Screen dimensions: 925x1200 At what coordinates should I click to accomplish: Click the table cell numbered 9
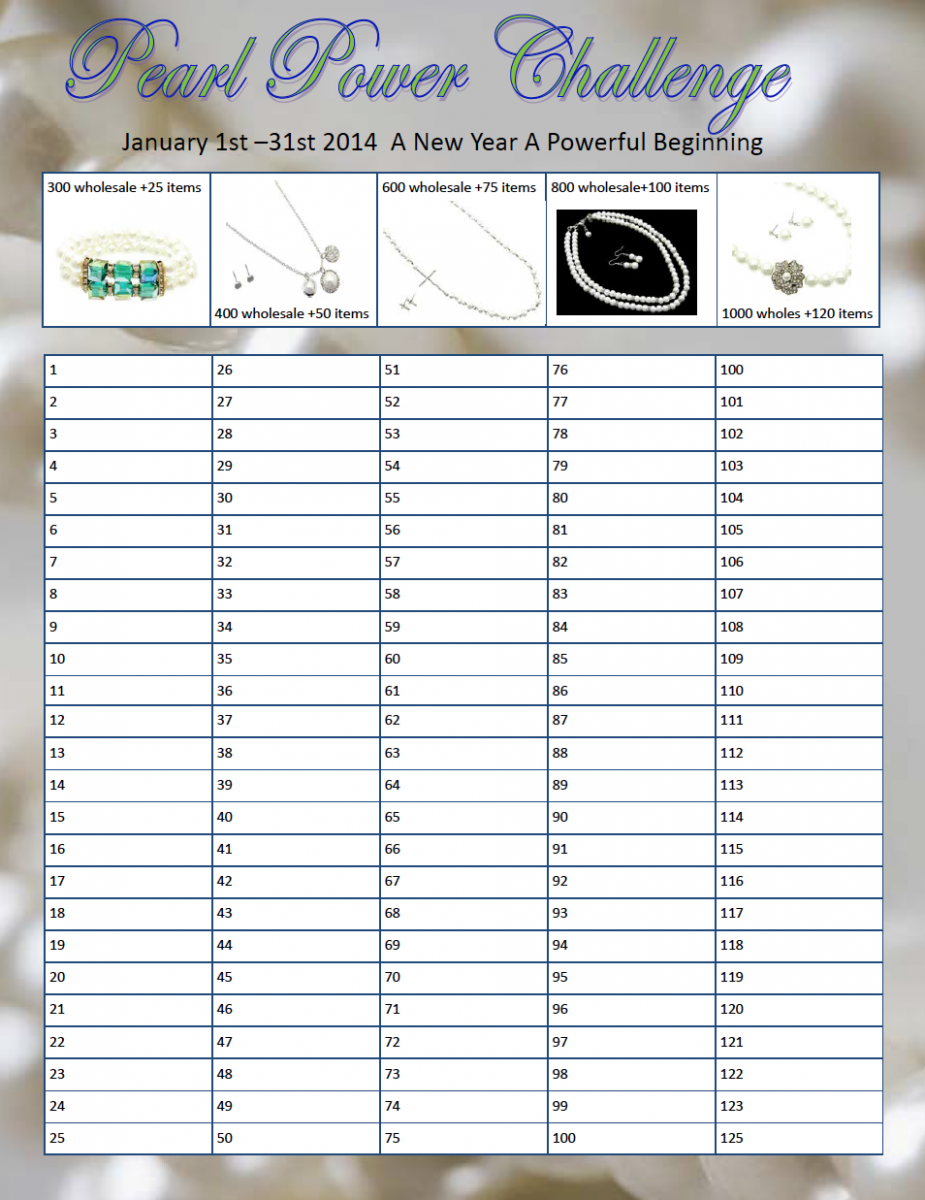click(127, 627)
